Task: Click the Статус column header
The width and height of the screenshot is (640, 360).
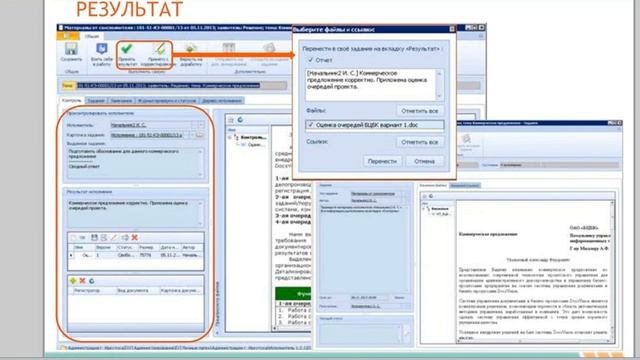Action: [126, 247]
